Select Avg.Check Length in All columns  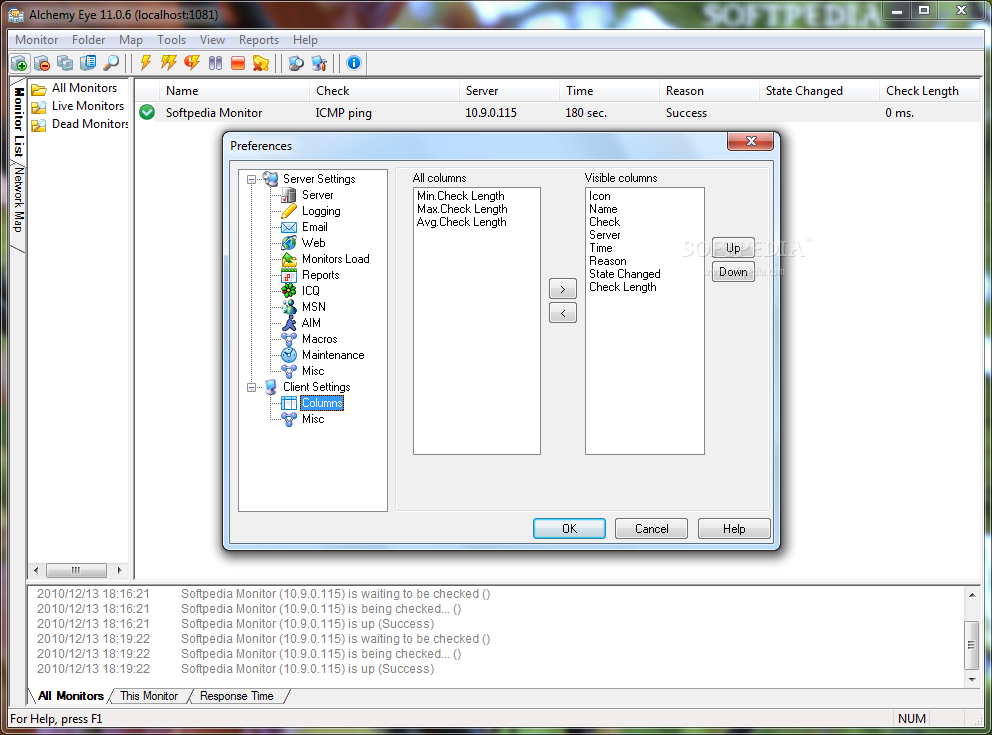461,222
